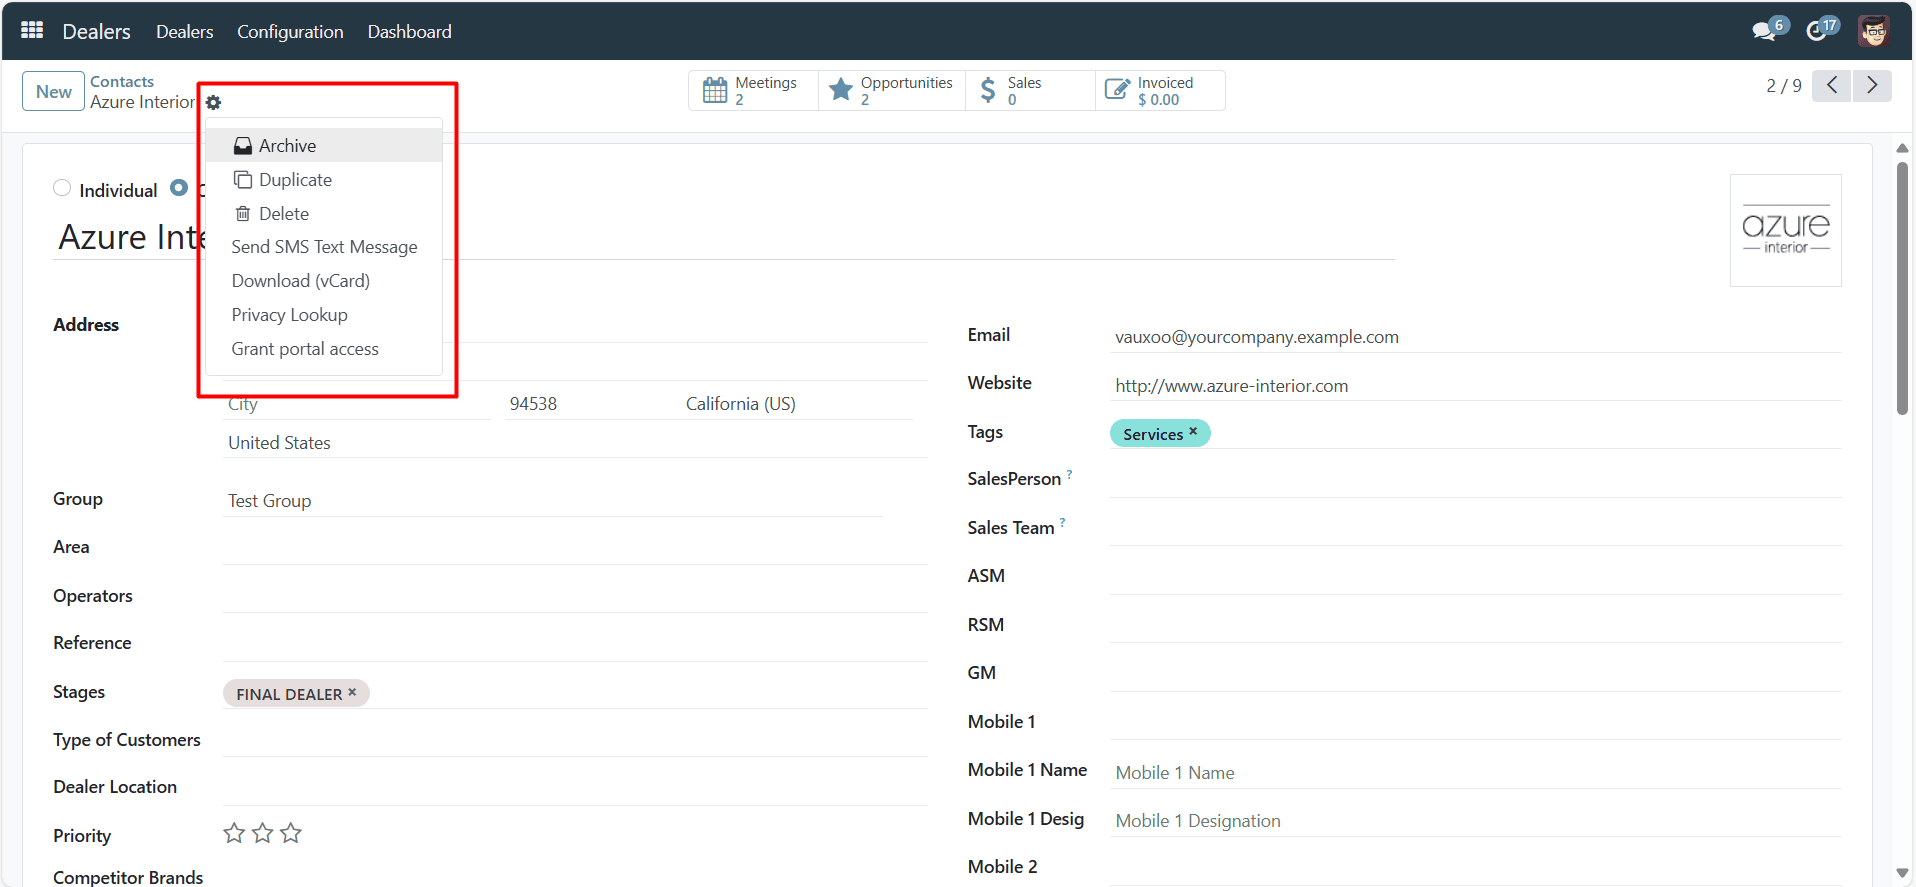The width and height of the screenshot is (1916, 887).
Task: Go to previous record arrow
Action: tap(1832, 85)
